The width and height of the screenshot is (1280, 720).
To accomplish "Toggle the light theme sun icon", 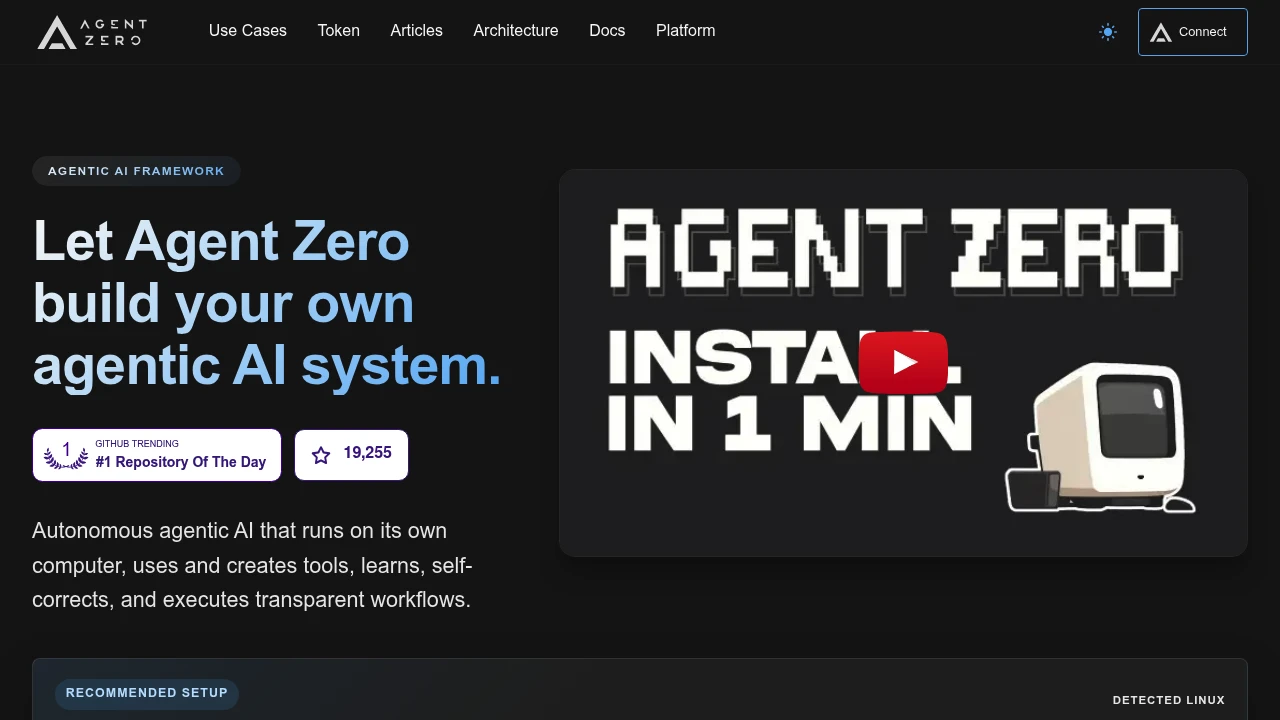I will click(1108, 32).
